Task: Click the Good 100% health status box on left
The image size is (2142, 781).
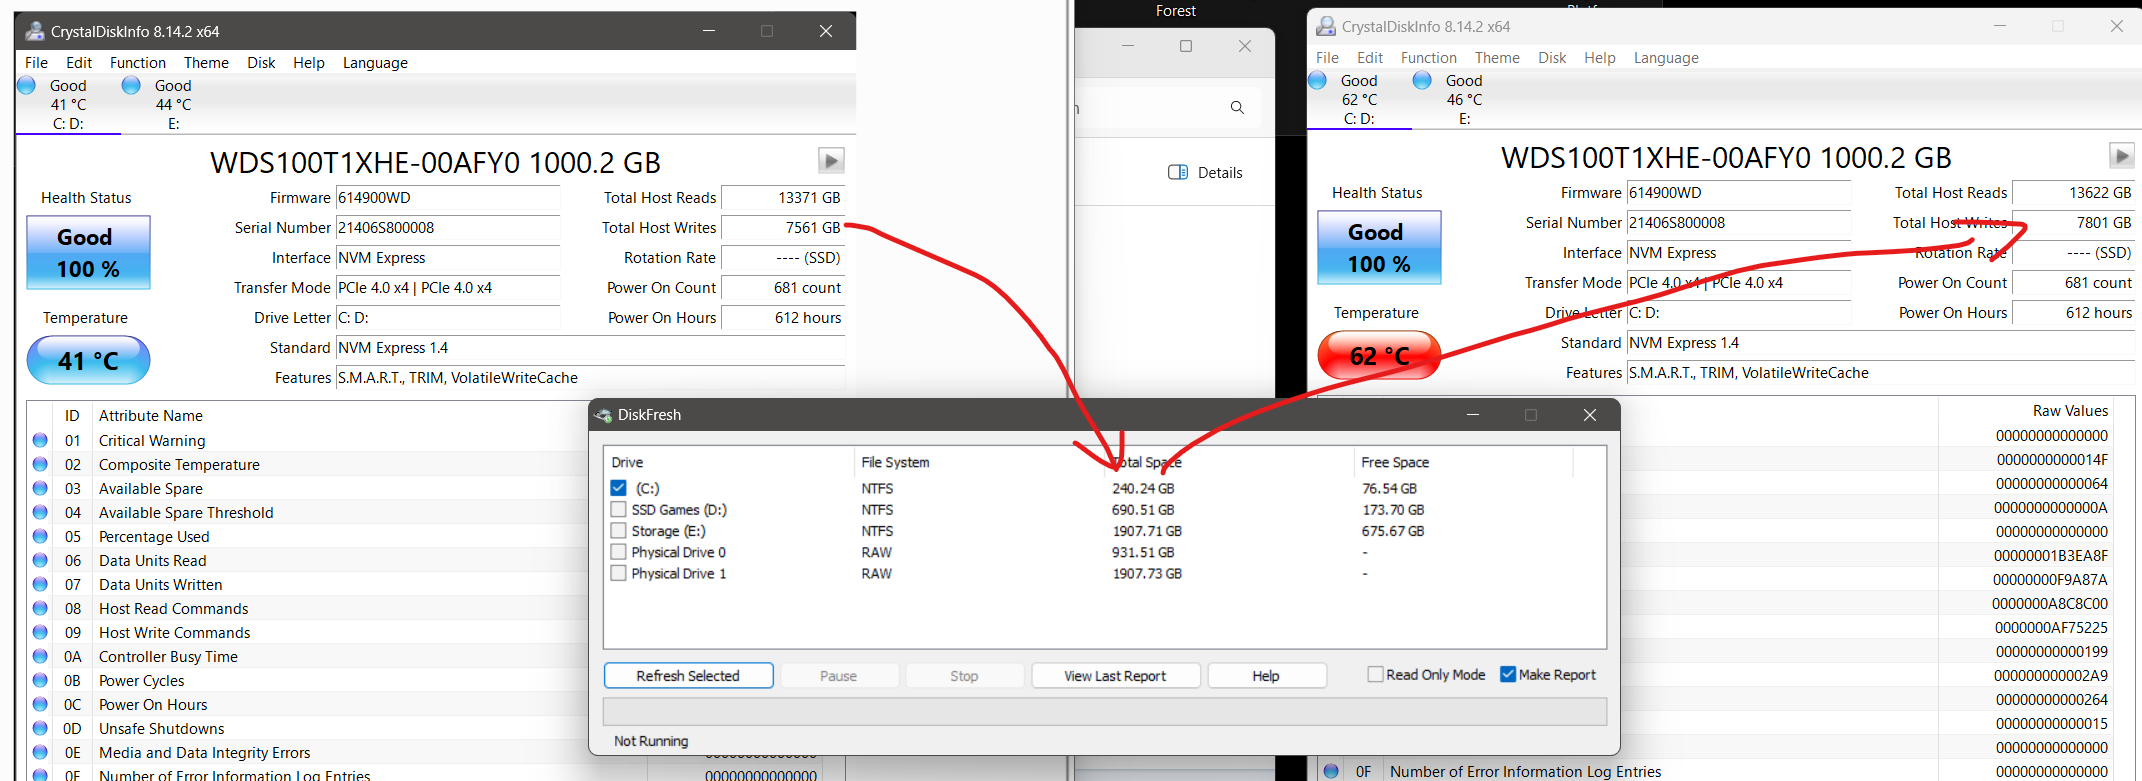Action: [x=88, y=253]
